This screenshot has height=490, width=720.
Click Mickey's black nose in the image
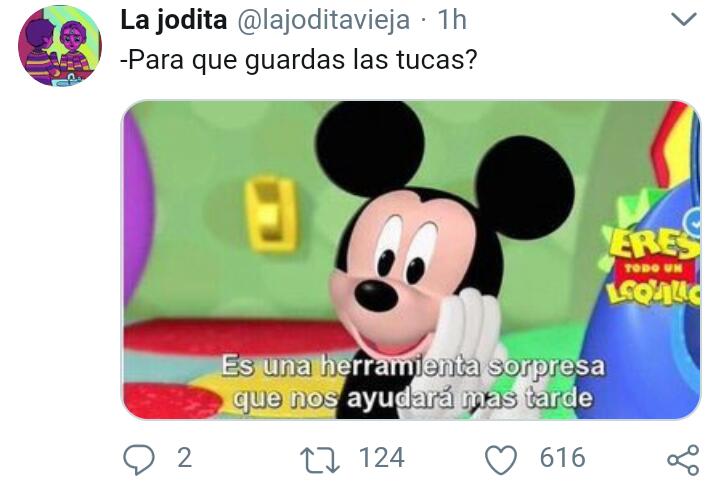click(376, 295)
